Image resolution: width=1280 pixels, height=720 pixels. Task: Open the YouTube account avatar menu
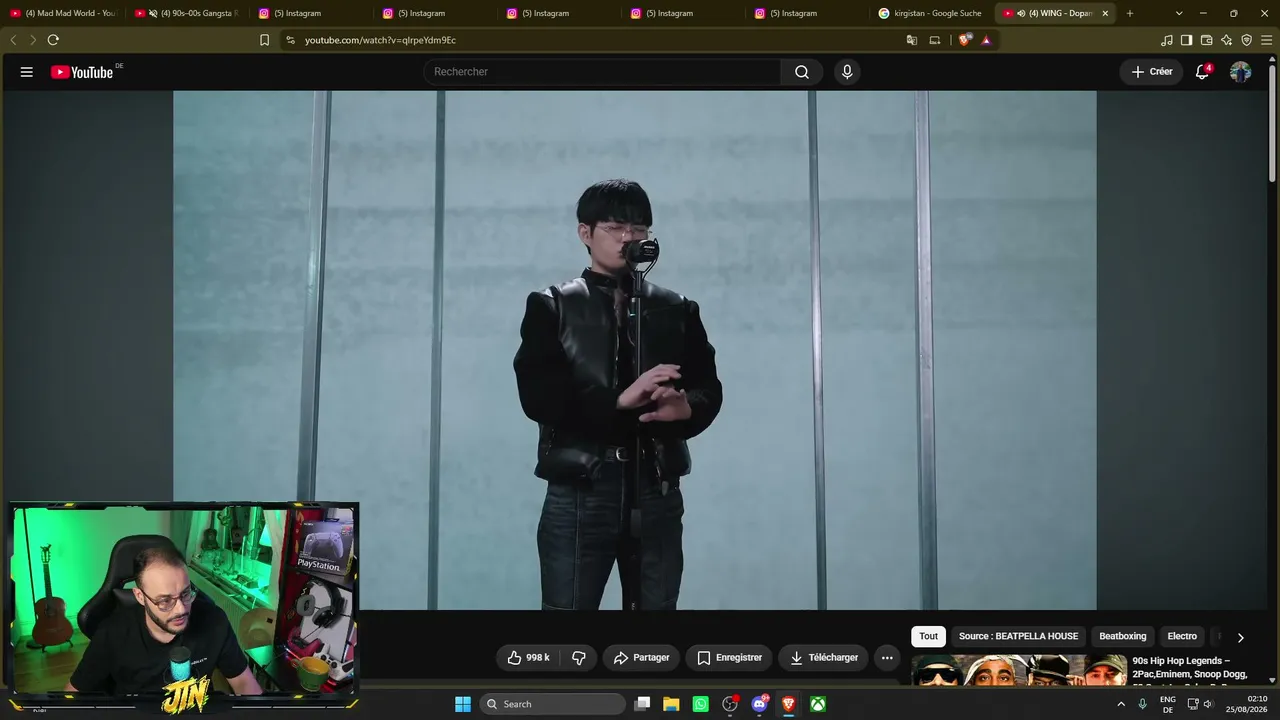1240,72
